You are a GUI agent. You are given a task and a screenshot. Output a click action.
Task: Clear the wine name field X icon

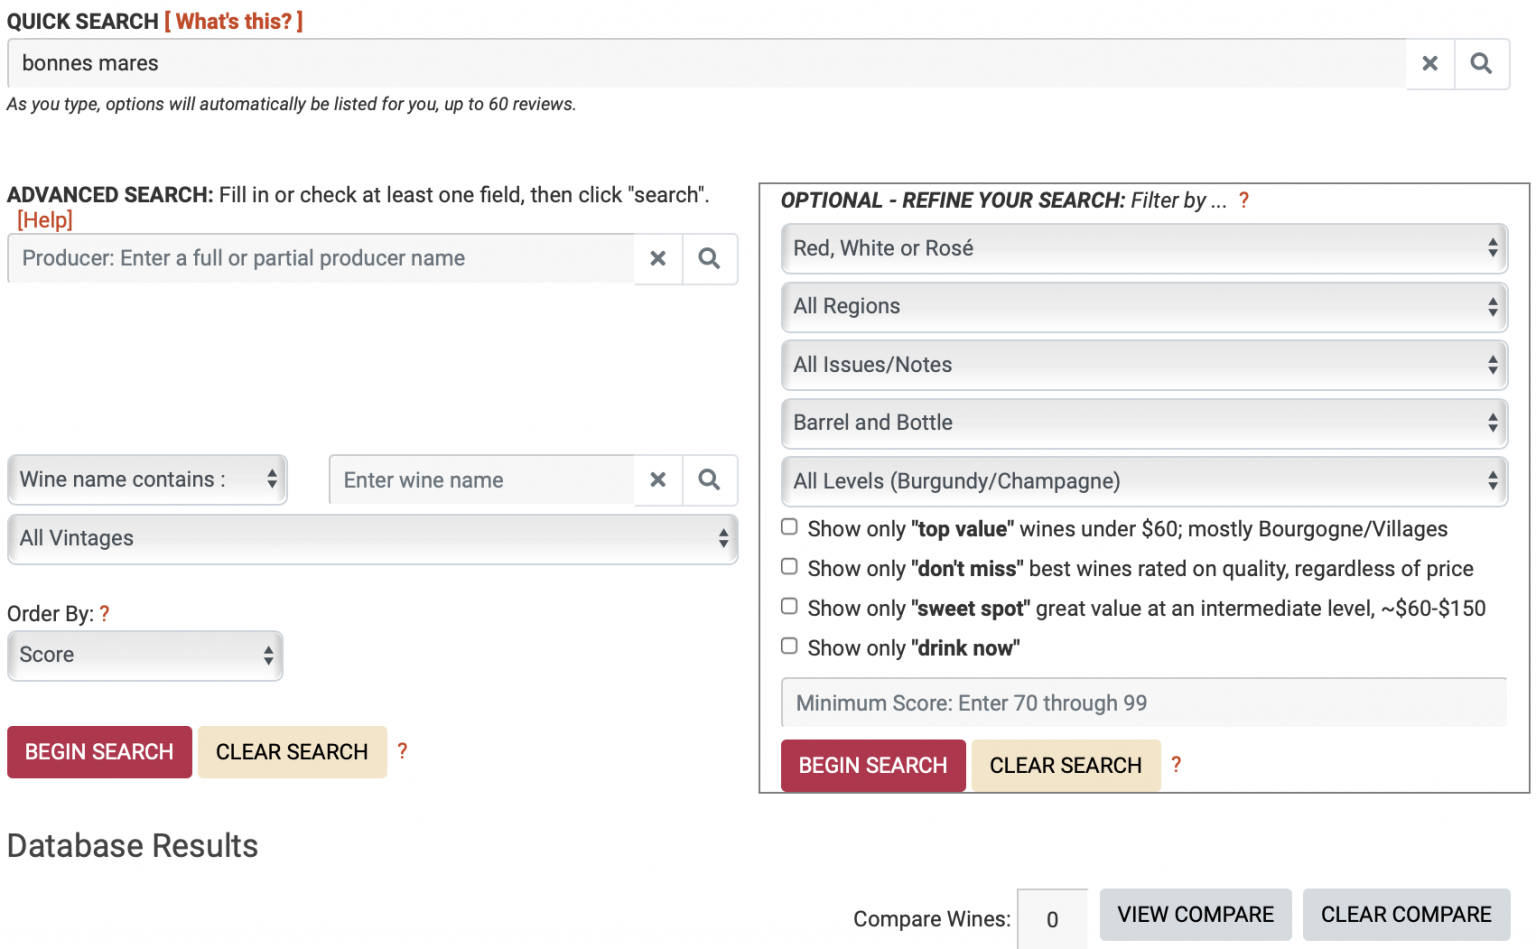pos(658,480)
